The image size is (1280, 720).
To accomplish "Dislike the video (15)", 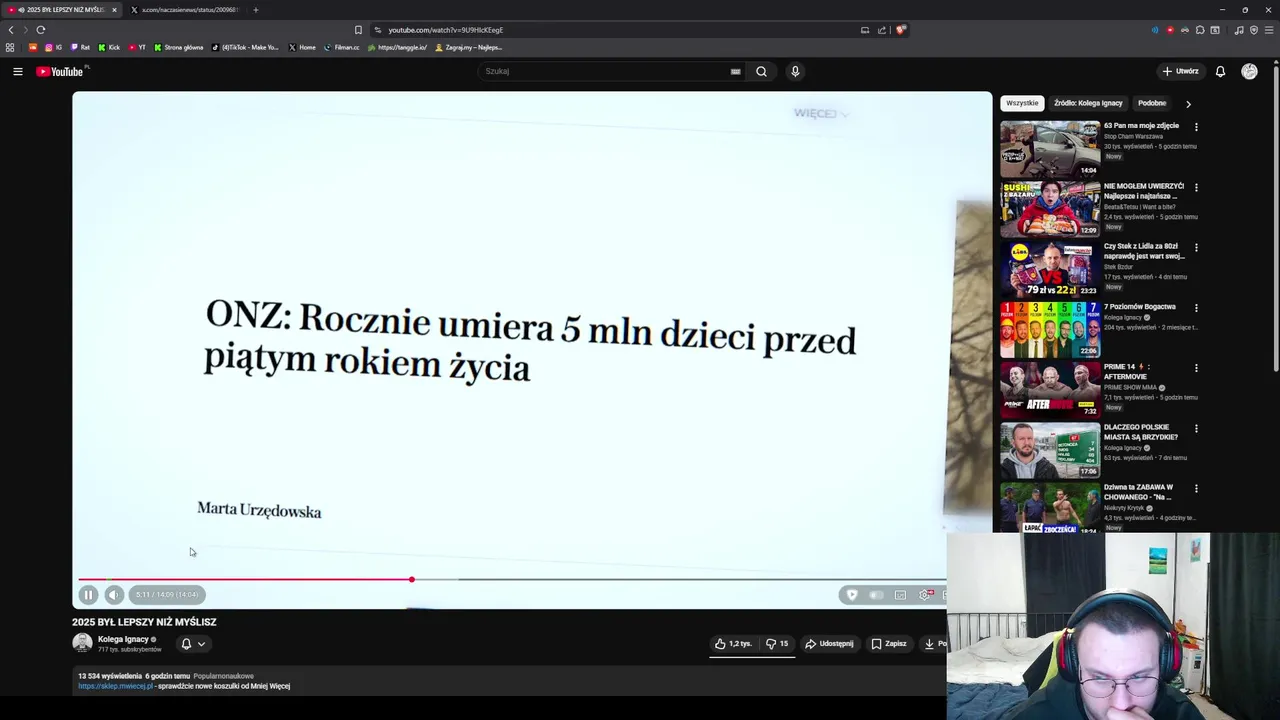I will [777, 644].
